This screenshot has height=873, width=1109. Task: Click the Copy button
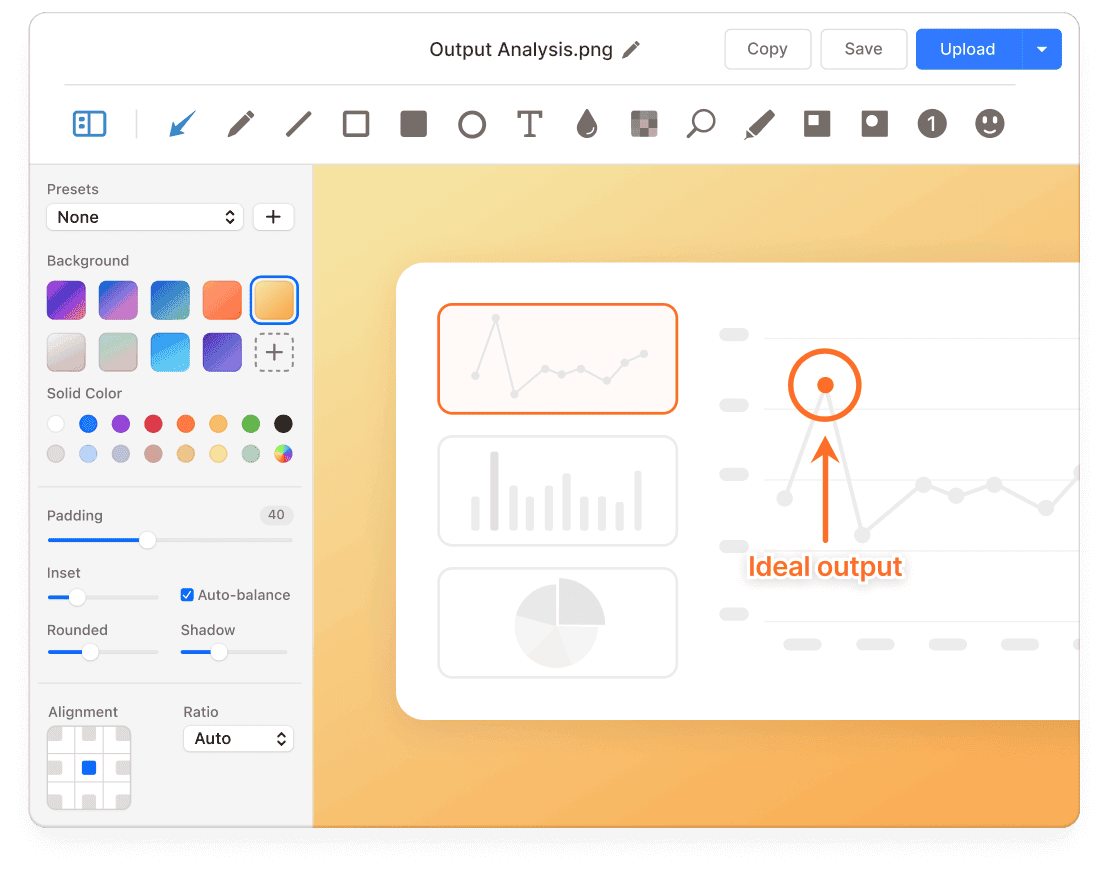click(x=767, y=49)
